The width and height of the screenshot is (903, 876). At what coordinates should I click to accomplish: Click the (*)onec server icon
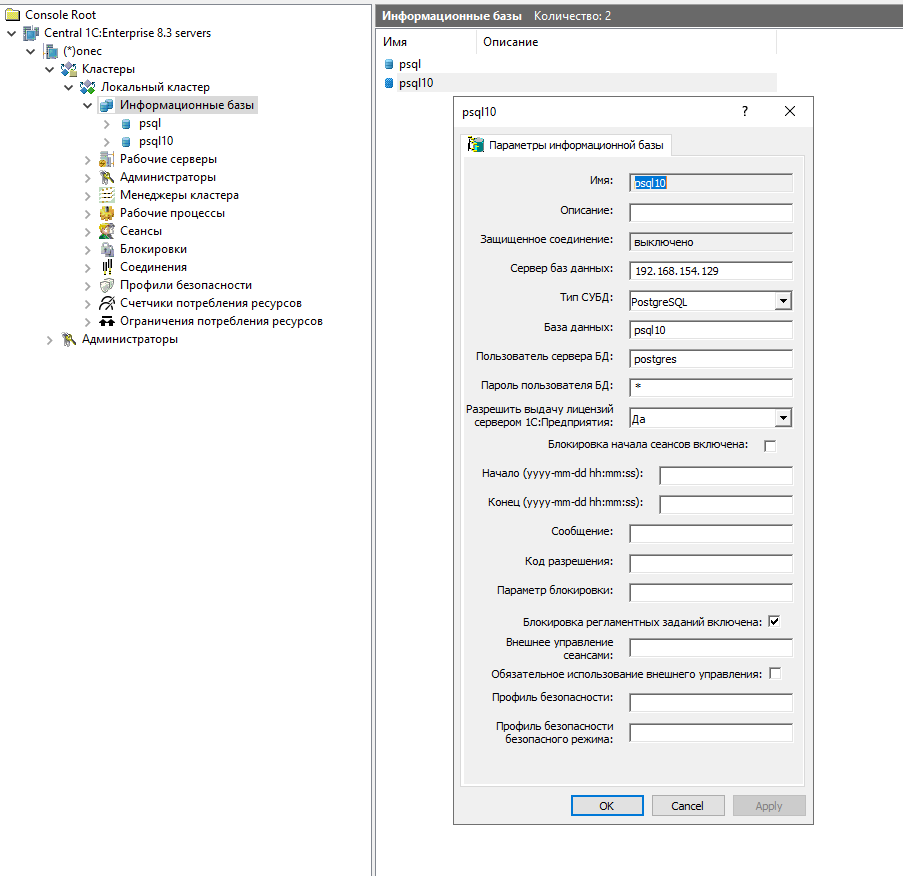click(51, 51)
